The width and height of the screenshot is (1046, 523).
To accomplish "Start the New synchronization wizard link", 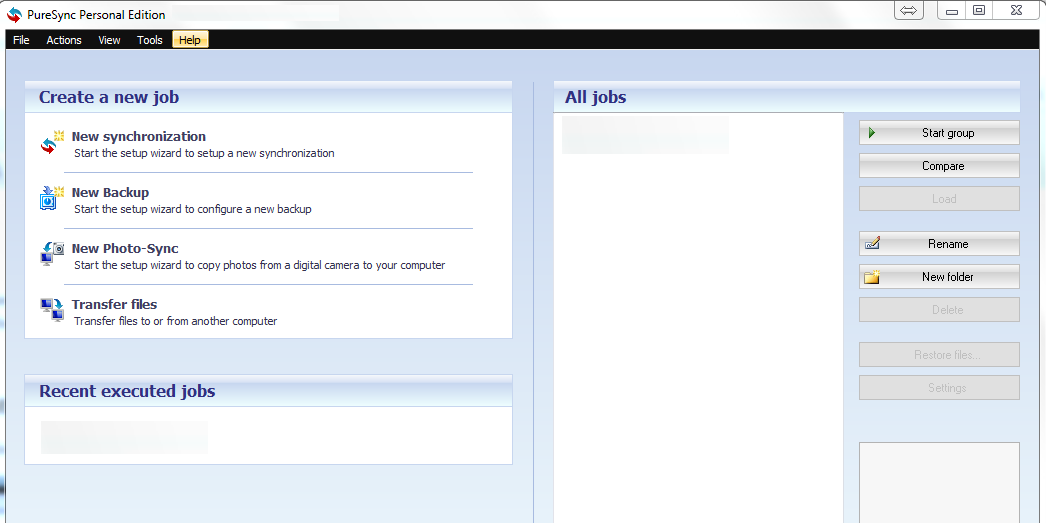I will [139, 137].
